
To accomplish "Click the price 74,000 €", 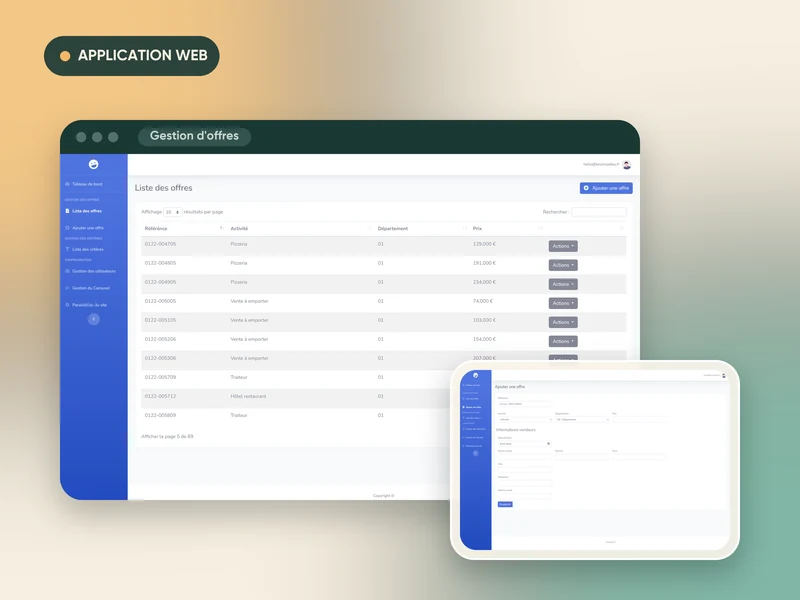I will (x=483, y=301).
